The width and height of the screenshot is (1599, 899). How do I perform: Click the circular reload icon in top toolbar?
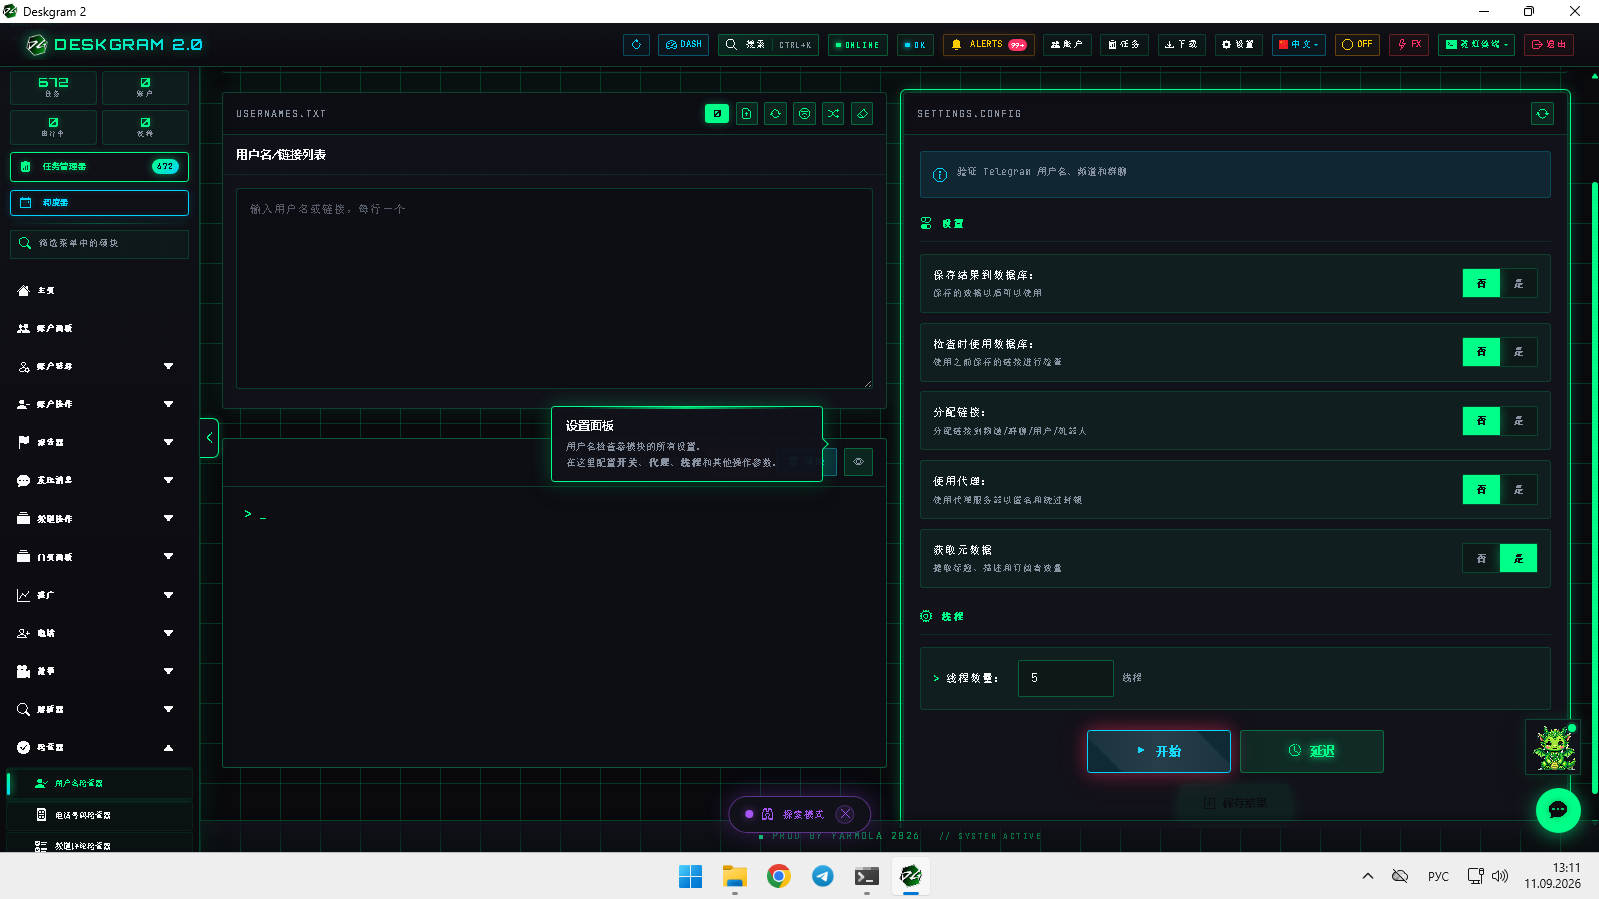click(x=636, y=45)
